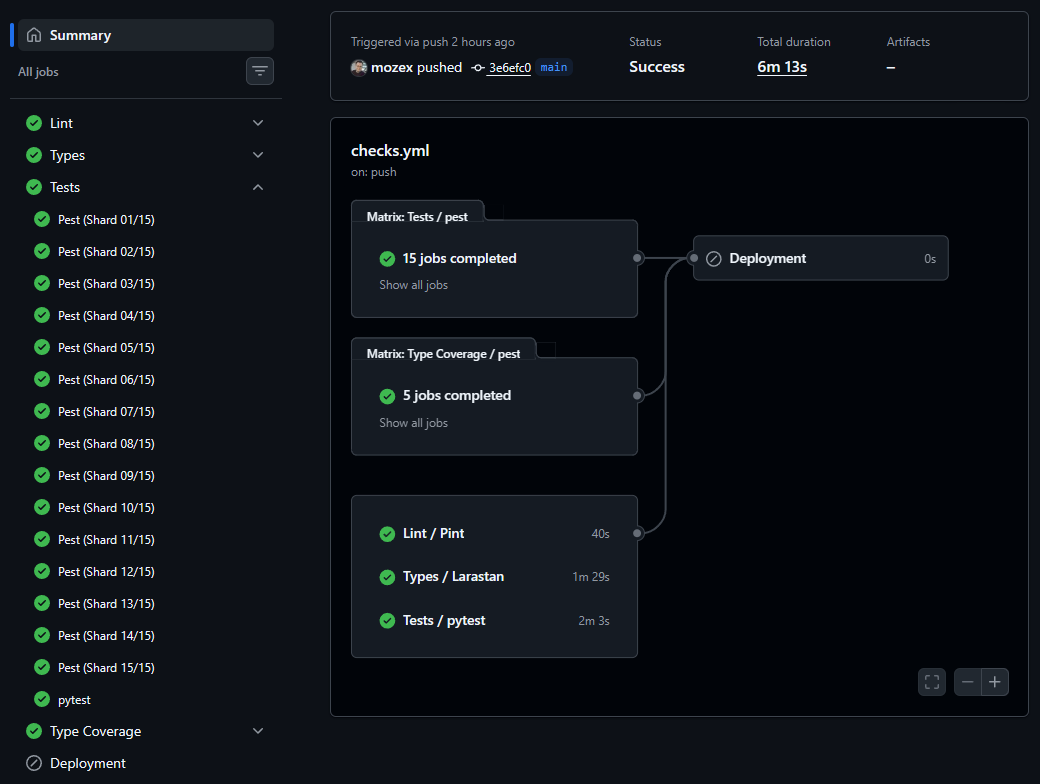1040x784 pixels.
Task: Select the 15 jobs completed entry
Action: pos(459,258)
